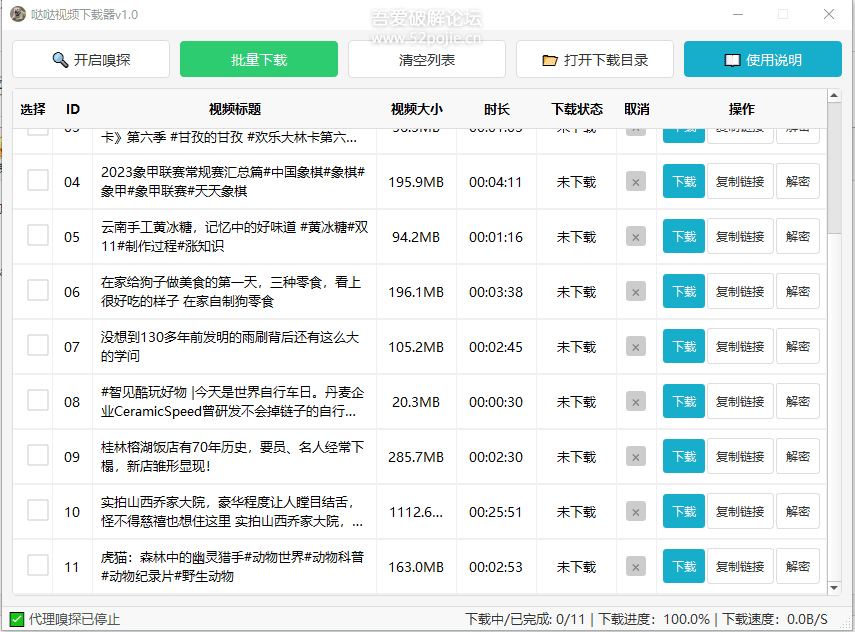This screenshot has height=632, width=855.
Task: Select the checkbox in row 06
Action: coord(38,290)
